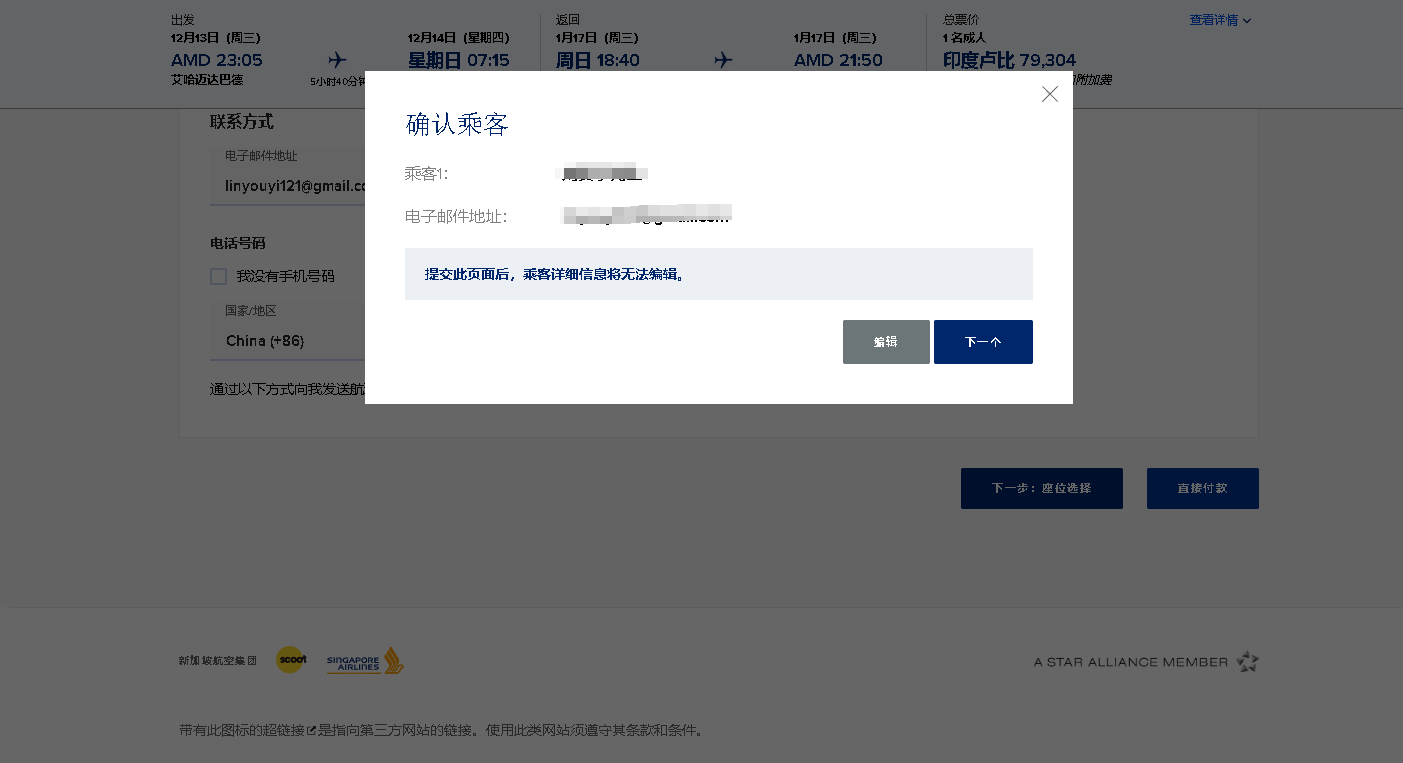The width and height of the screenshot is (1403, 763).
Task: Click the 电话号码 label
Action: pyautogui.click(x=238, y=243)
